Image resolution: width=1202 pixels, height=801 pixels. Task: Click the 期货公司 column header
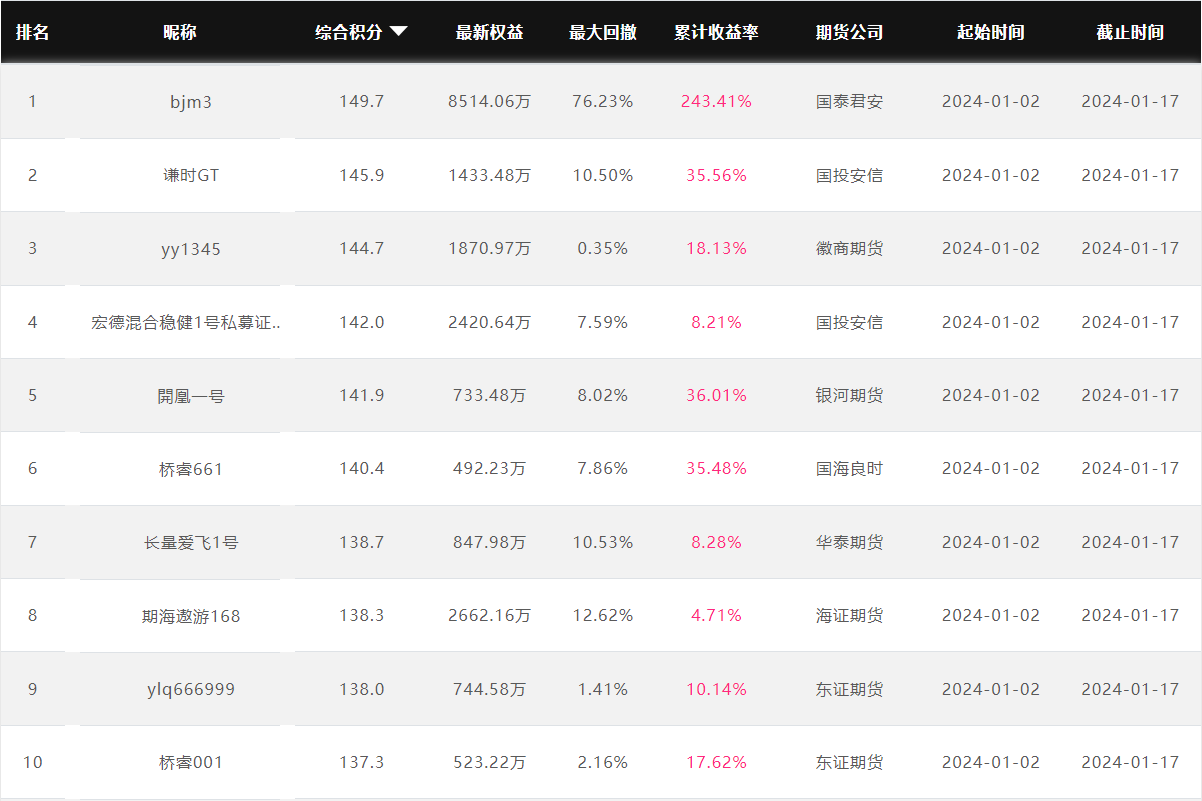(x=850, y=32)
